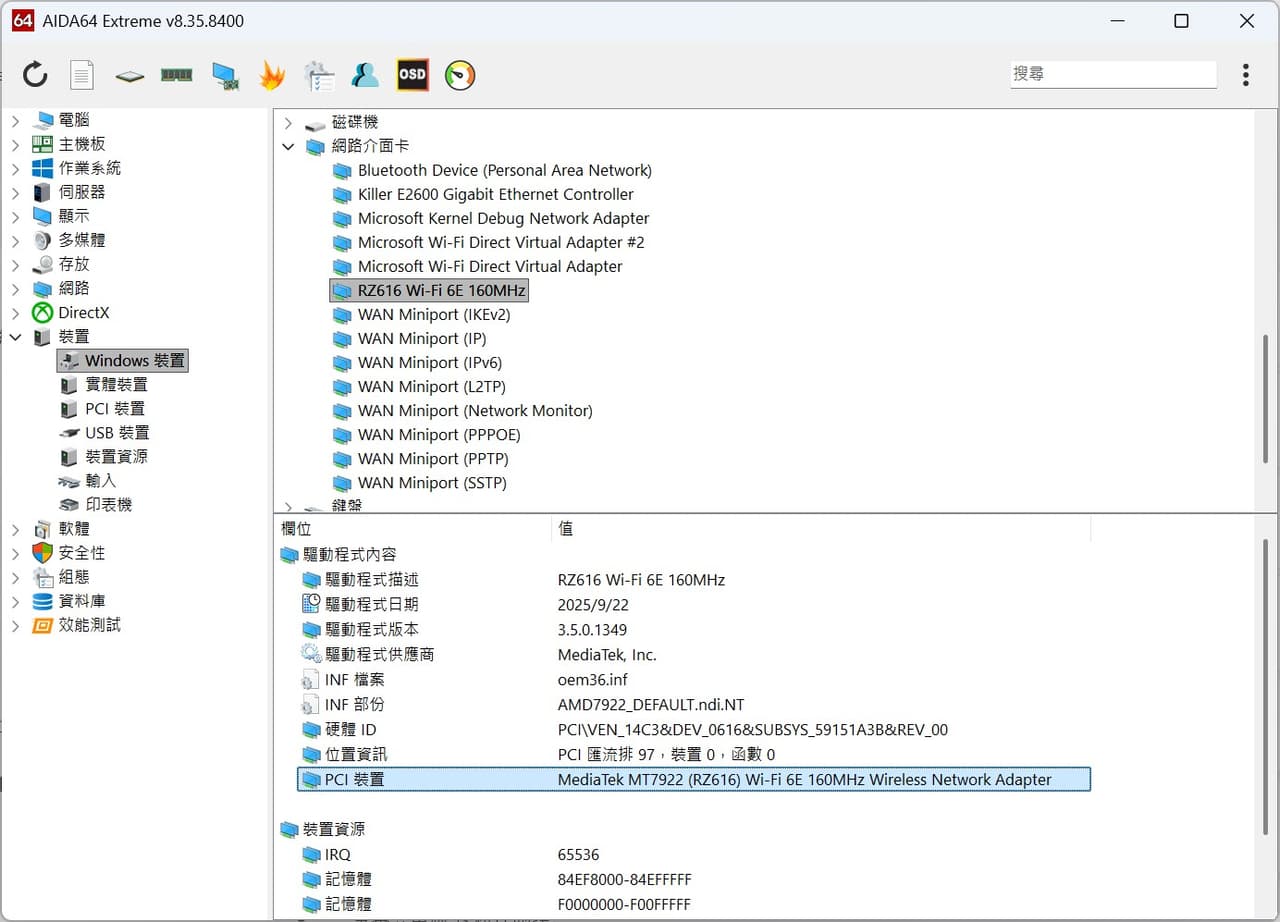Screen dimensions: 1280x922
Task: Select the 位置資訊 row
Action: point(694,754)
